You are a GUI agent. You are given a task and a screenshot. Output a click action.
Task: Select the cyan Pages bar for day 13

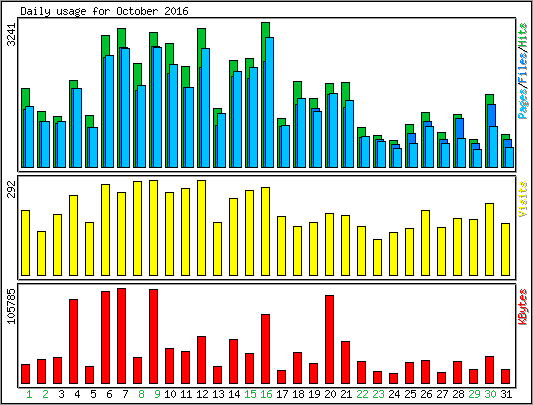222,140
